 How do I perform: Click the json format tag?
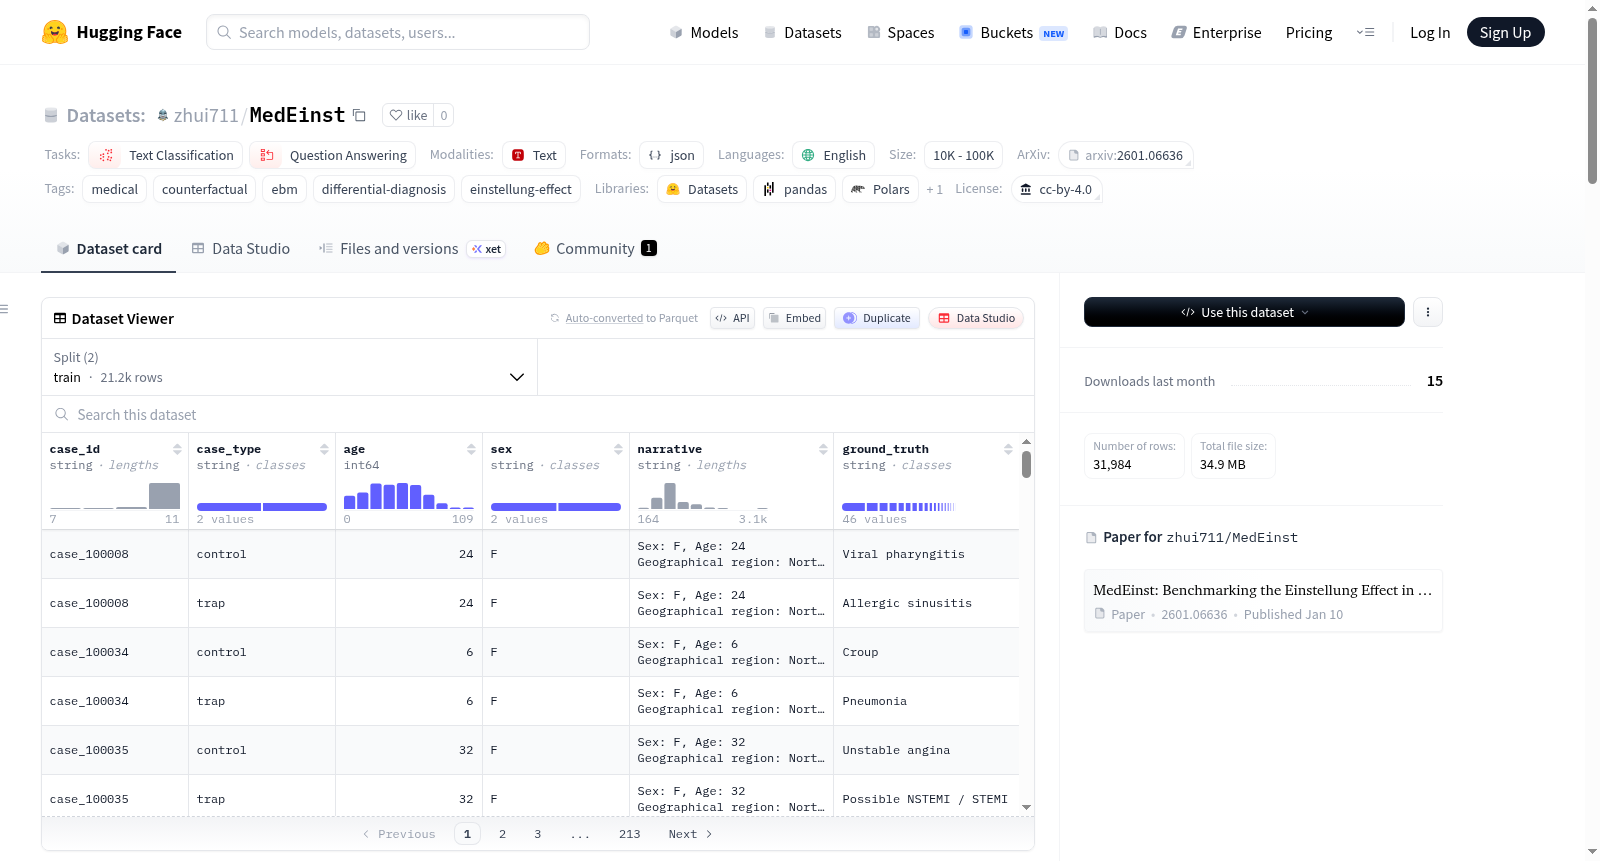point(671,155)
